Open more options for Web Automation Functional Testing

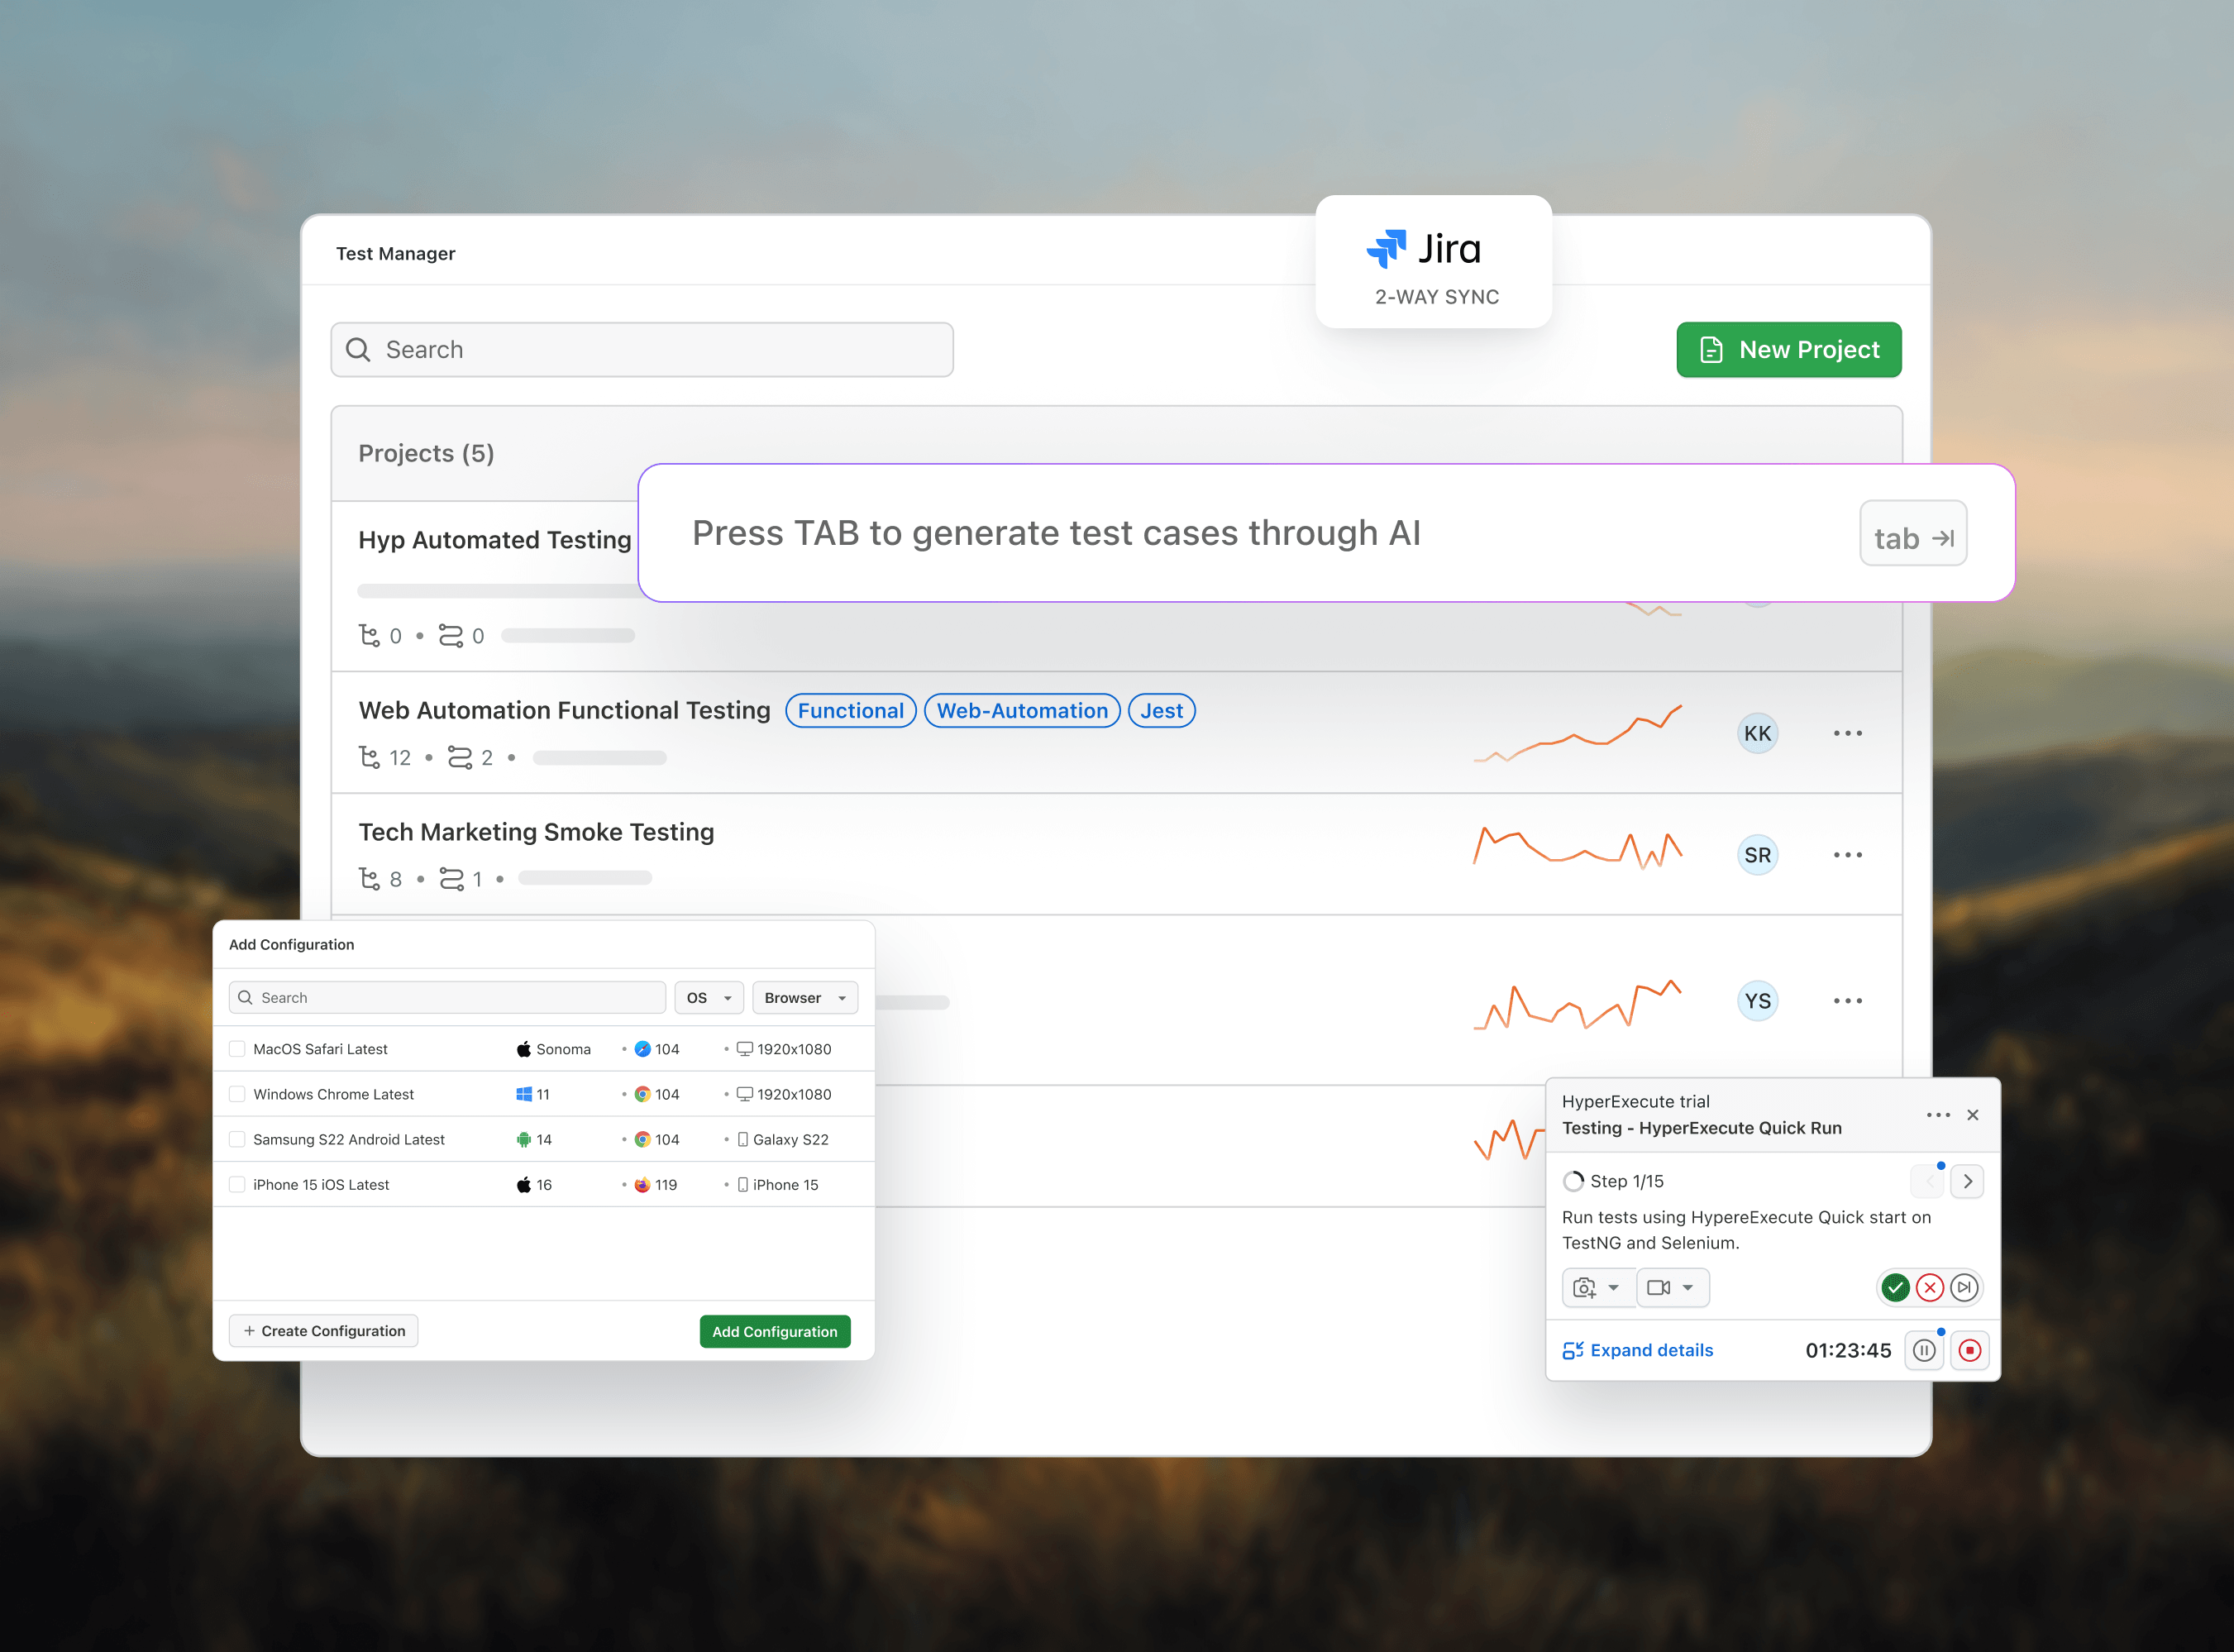click(x=1848, y=733)
